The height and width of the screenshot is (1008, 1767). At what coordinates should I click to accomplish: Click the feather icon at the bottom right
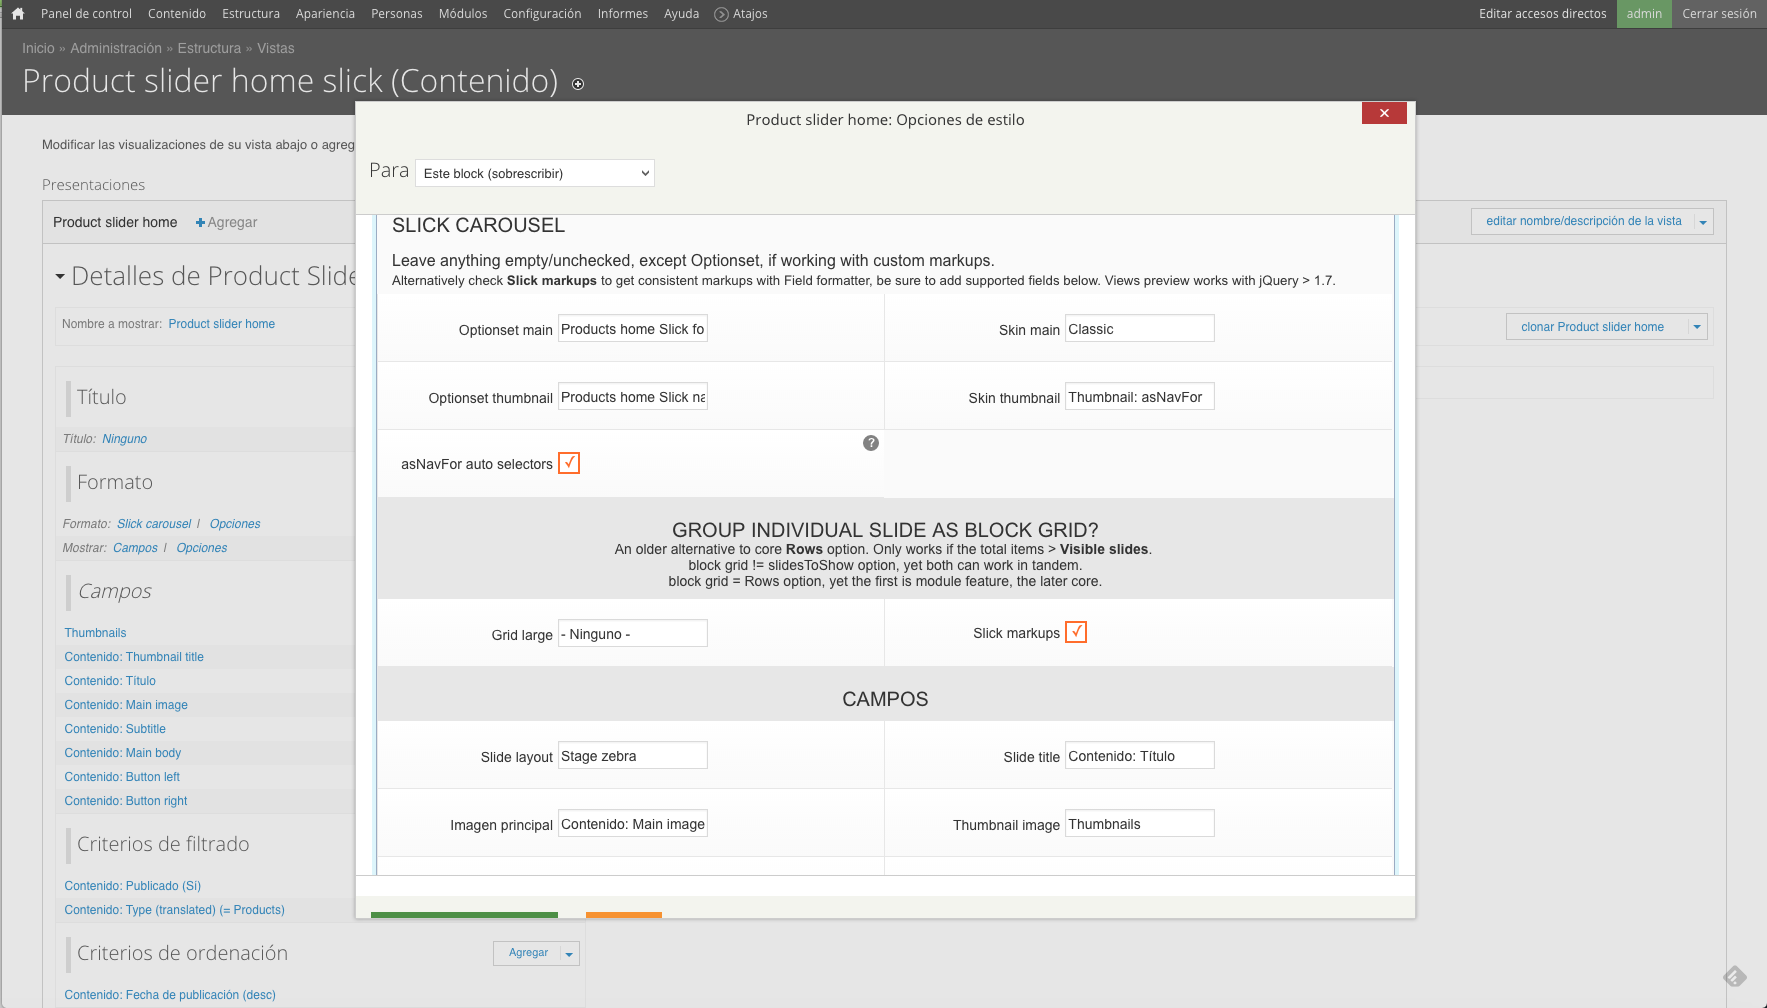(x=1736, y=976)
